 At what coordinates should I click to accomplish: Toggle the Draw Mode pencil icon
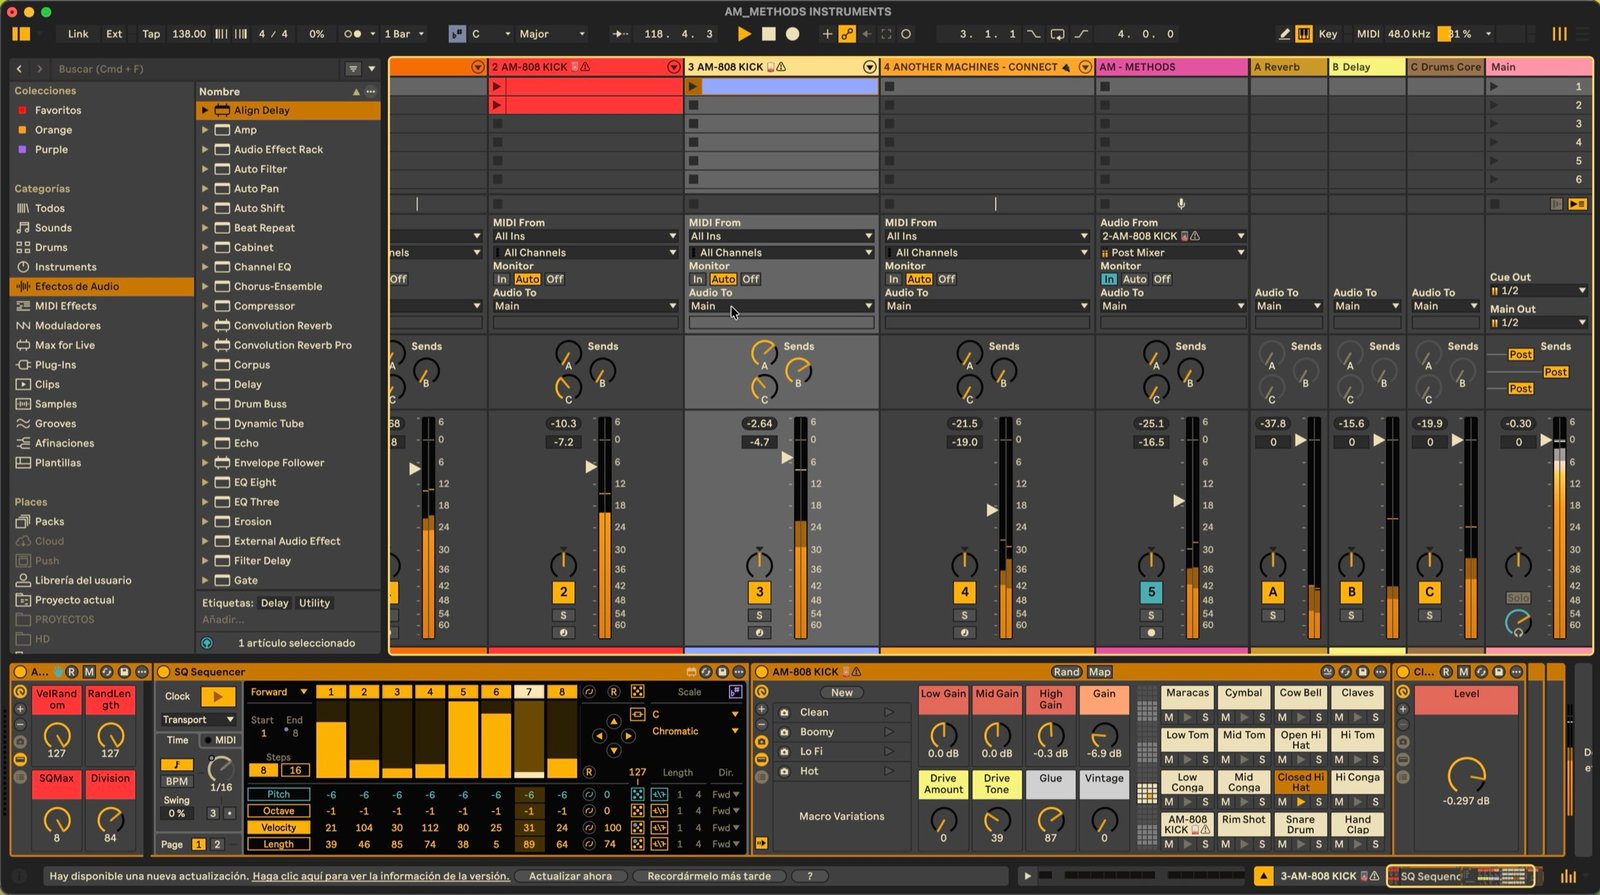1285,34
